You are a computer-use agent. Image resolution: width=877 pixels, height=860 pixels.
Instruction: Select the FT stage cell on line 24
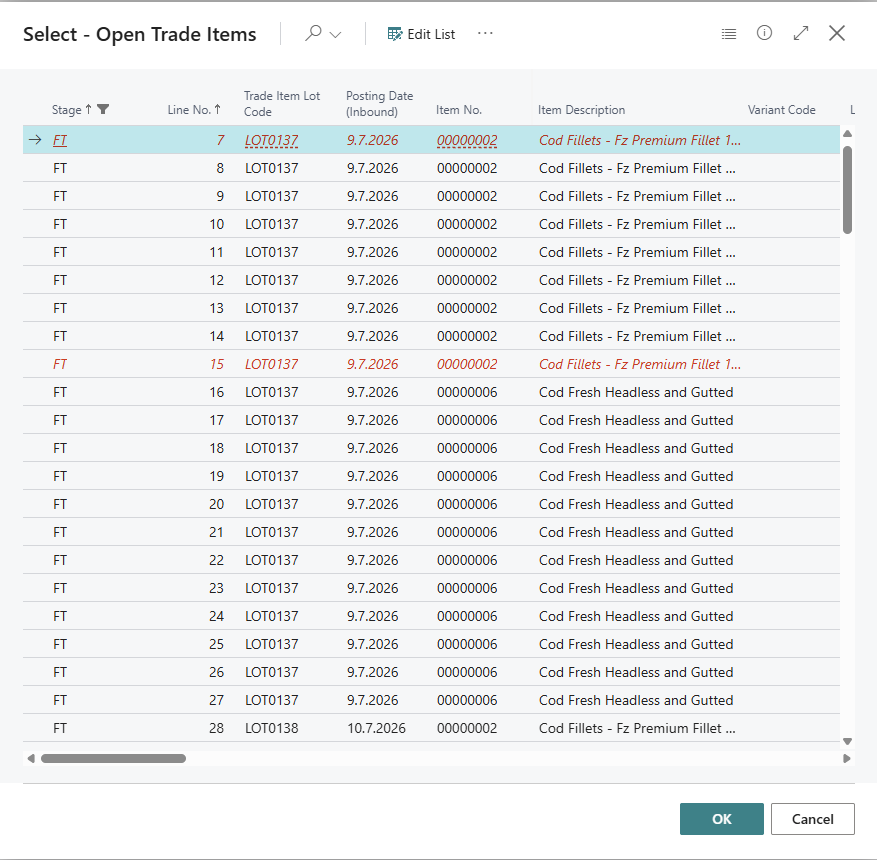pos(60,616)
